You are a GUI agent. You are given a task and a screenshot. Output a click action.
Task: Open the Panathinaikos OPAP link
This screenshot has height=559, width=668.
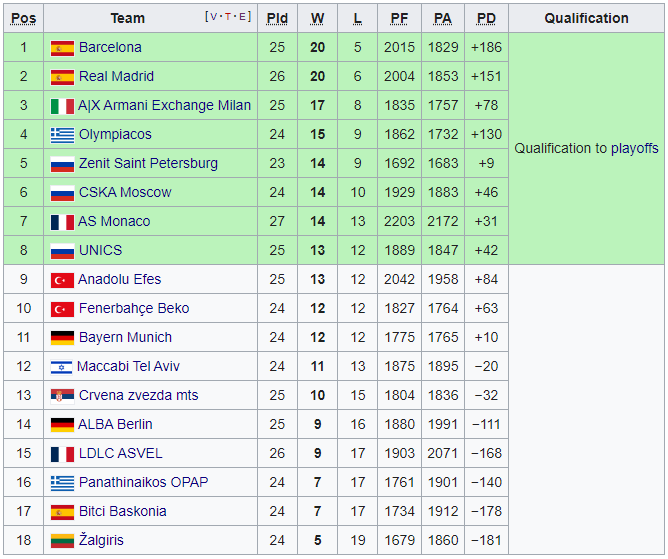(143, 482)
